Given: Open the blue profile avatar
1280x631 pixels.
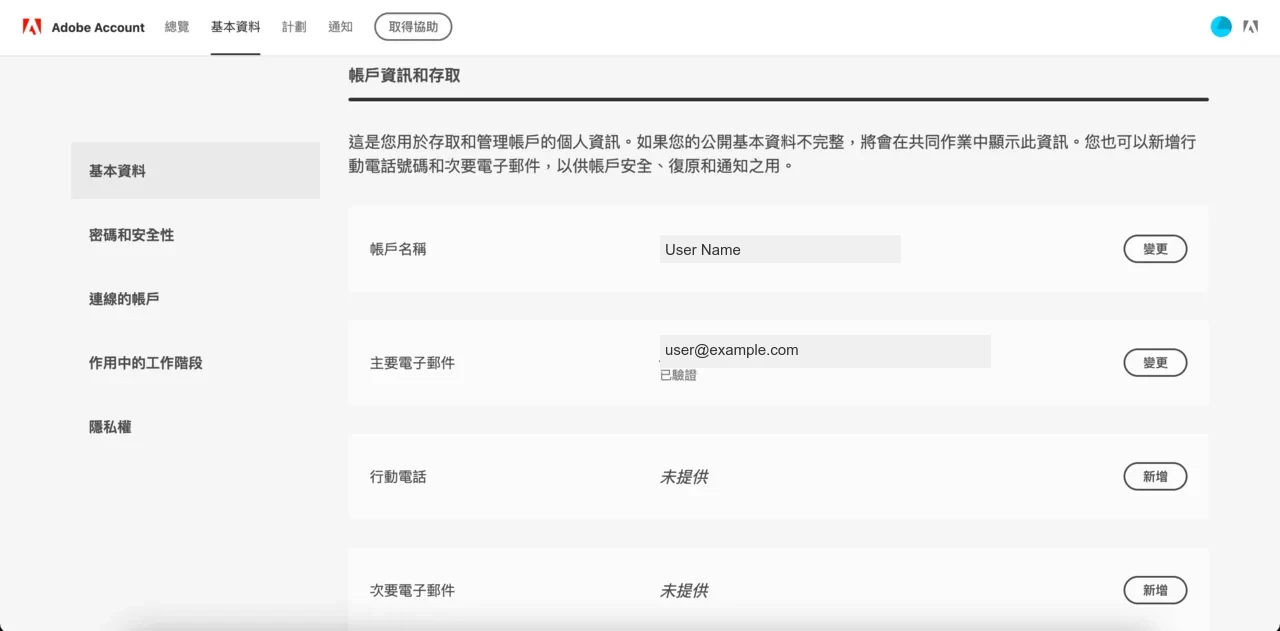Looking at the screenshot, I should pos(1221,27).
